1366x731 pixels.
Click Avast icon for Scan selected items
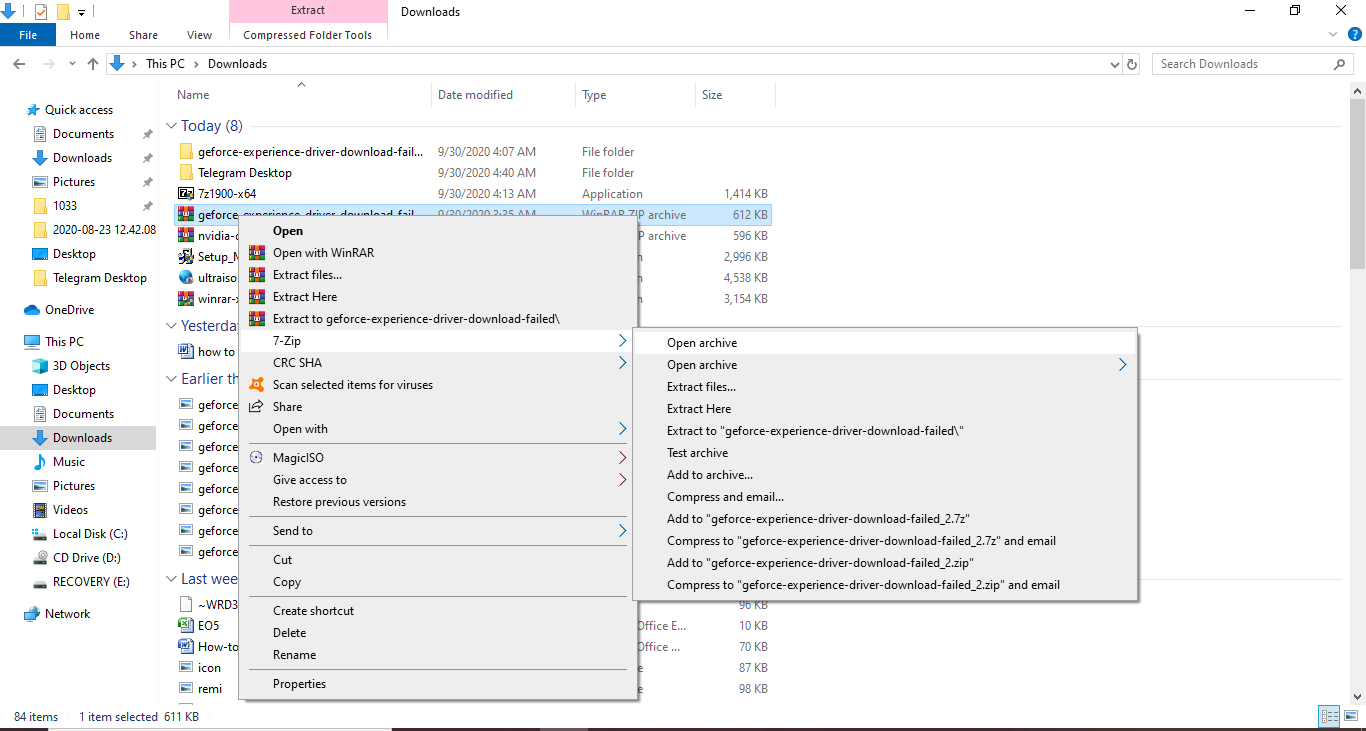pyautogui.click(x=257, y=385)
